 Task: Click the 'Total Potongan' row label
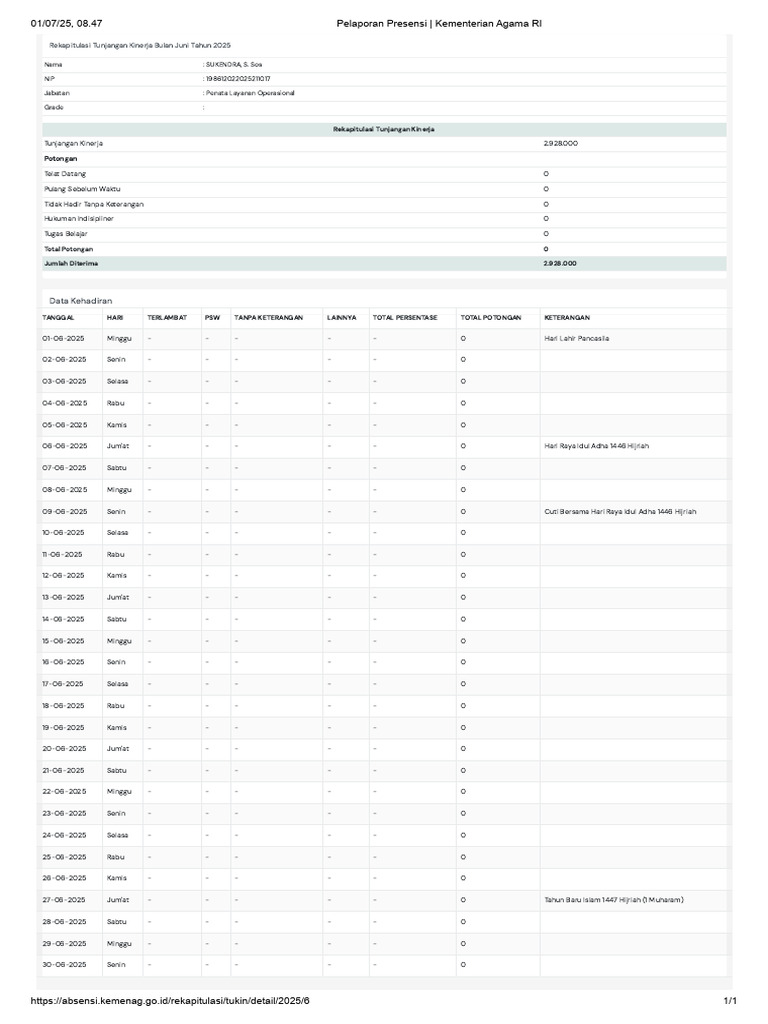click(69, 249)
